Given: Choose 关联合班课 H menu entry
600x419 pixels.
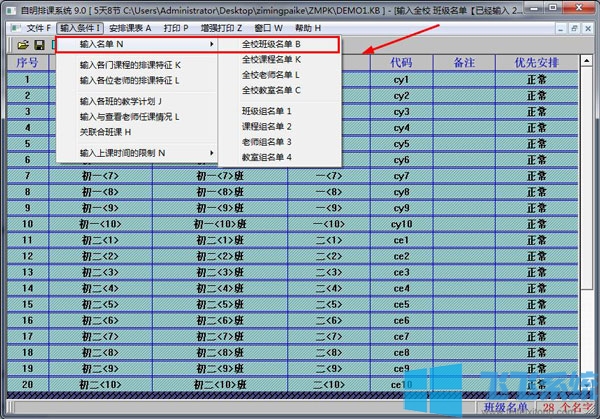Looking at the screenshot, I should click(x=137, y=132).
